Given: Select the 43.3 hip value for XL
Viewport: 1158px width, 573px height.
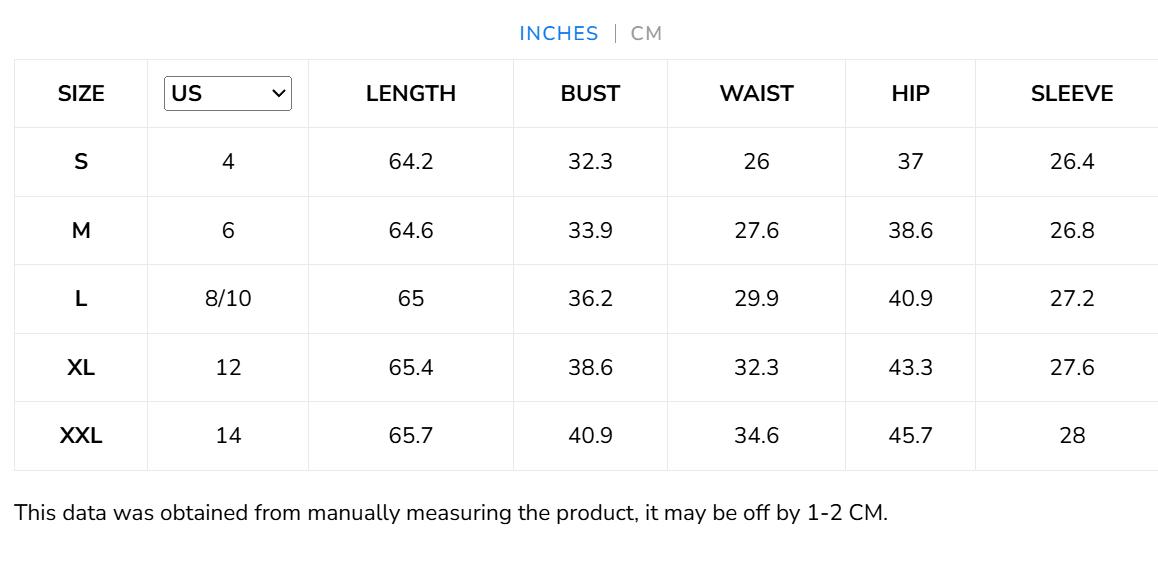Looking at the screenshot, I should [x=910, y=368].
